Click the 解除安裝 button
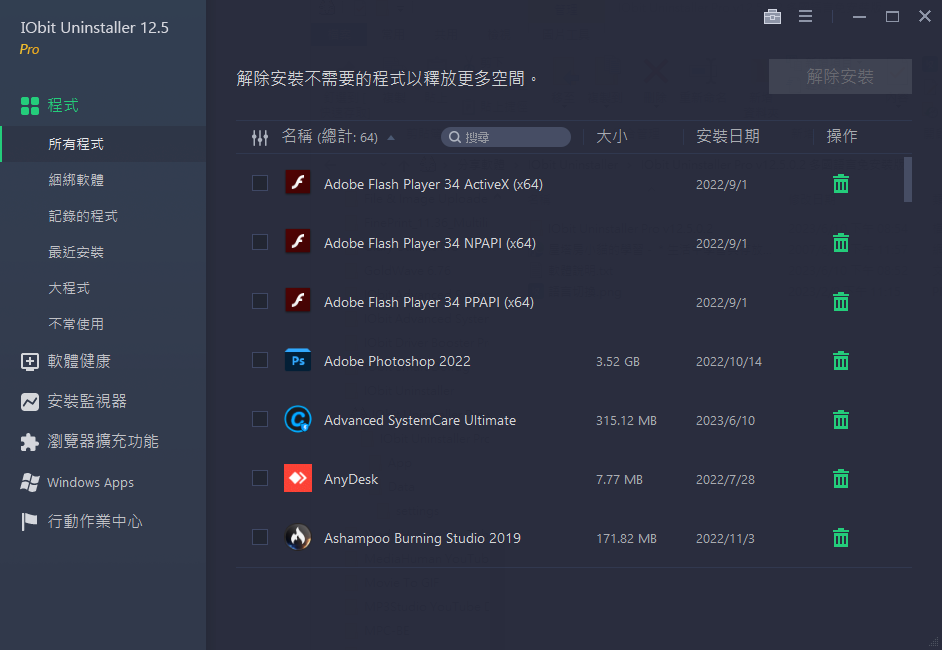Image resolution: width=942 pixels, height=650 pixels. (x=840, y=77)
